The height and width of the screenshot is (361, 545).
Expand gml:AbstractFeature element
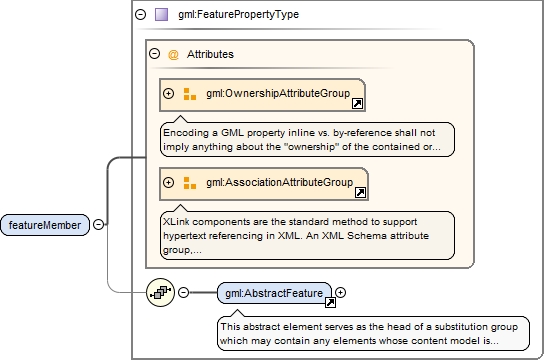click(x=341, y=293)
